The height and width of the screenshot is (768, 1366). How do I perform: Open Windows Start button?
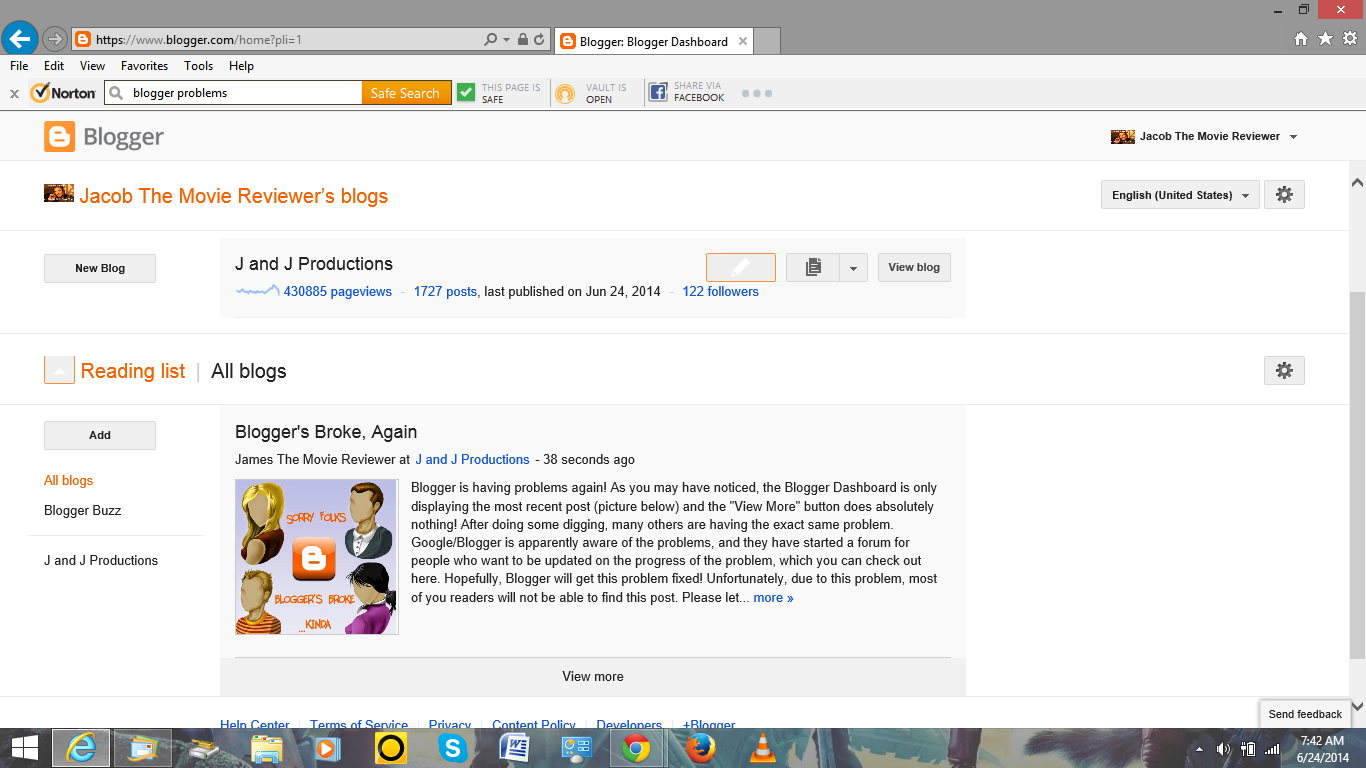(24, 748)
